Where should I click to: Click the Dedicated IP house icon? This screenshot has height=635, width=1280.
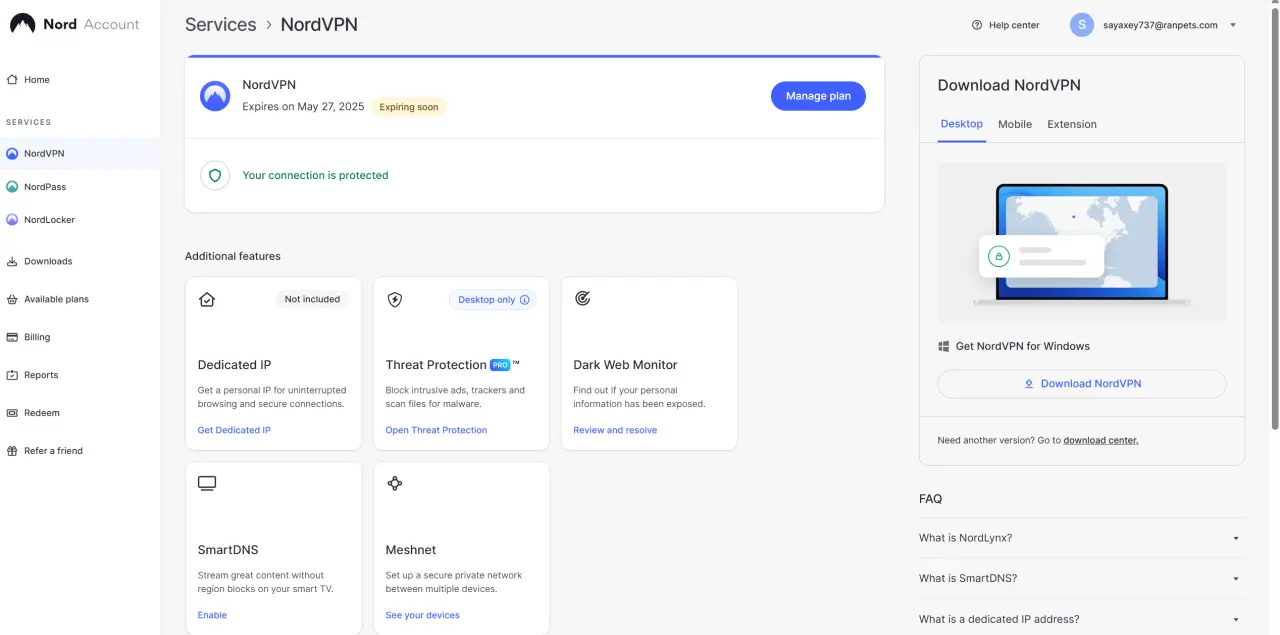coord(207,299)
